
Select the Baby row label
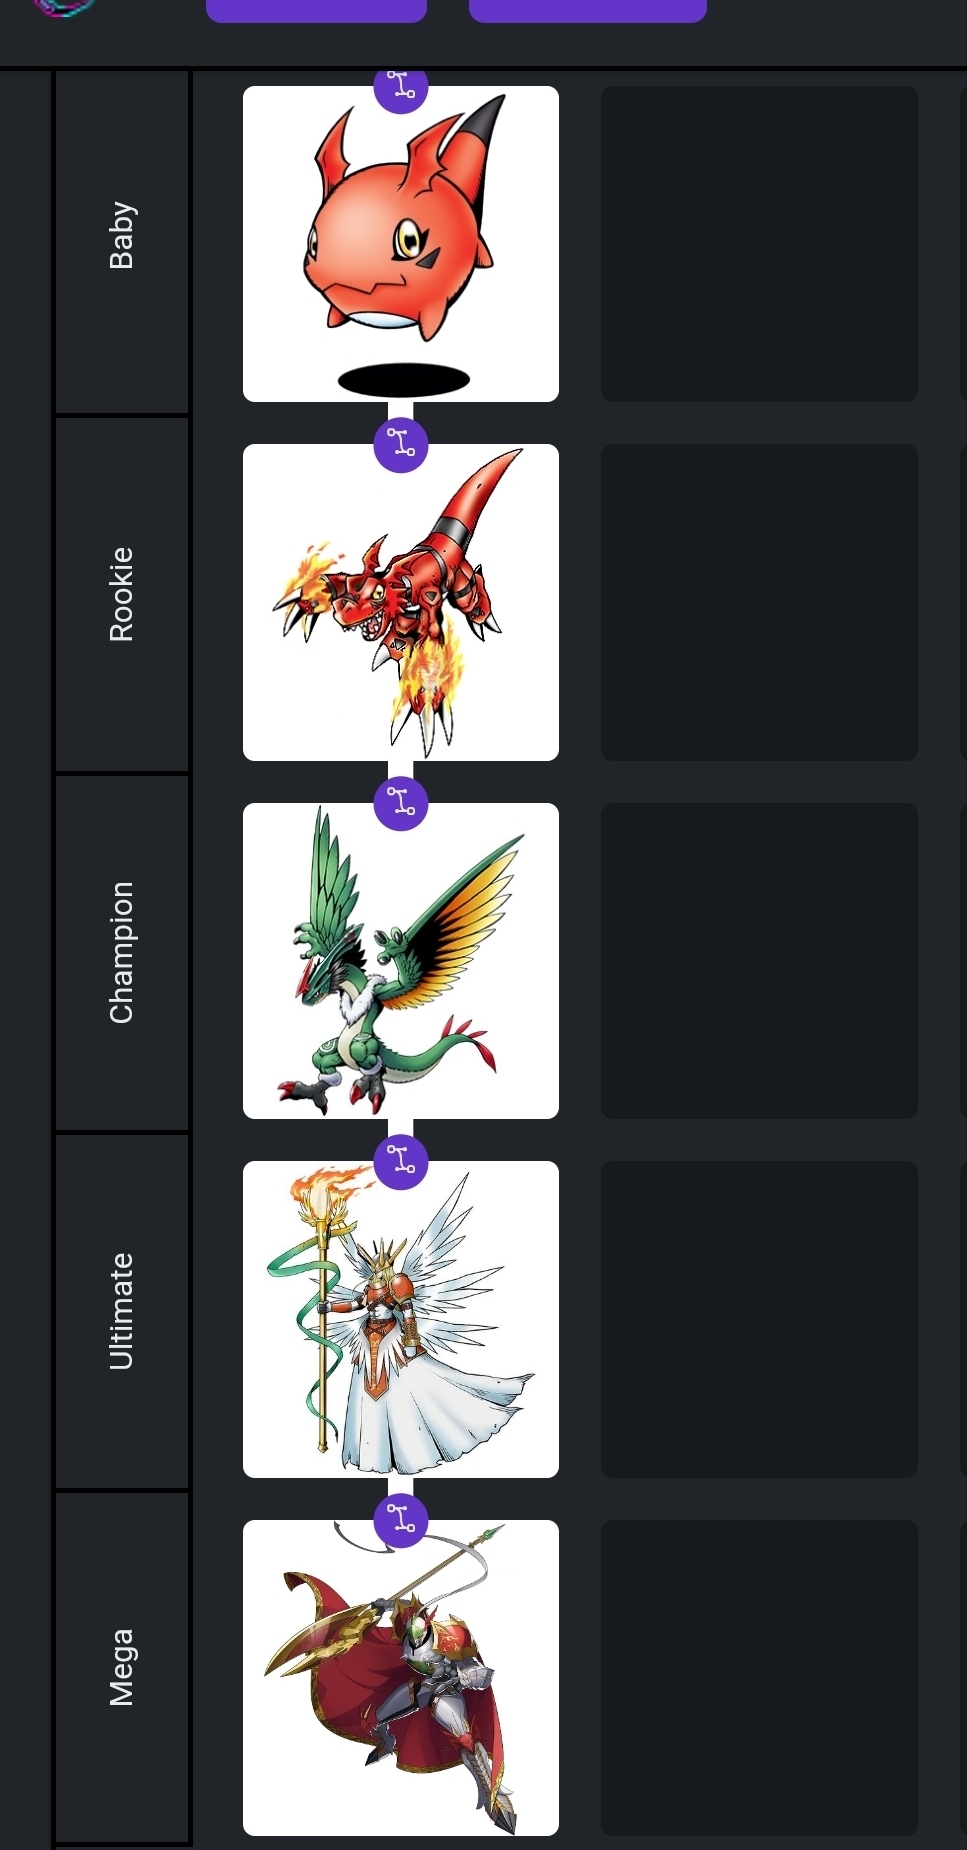click(x=122, y=236)
